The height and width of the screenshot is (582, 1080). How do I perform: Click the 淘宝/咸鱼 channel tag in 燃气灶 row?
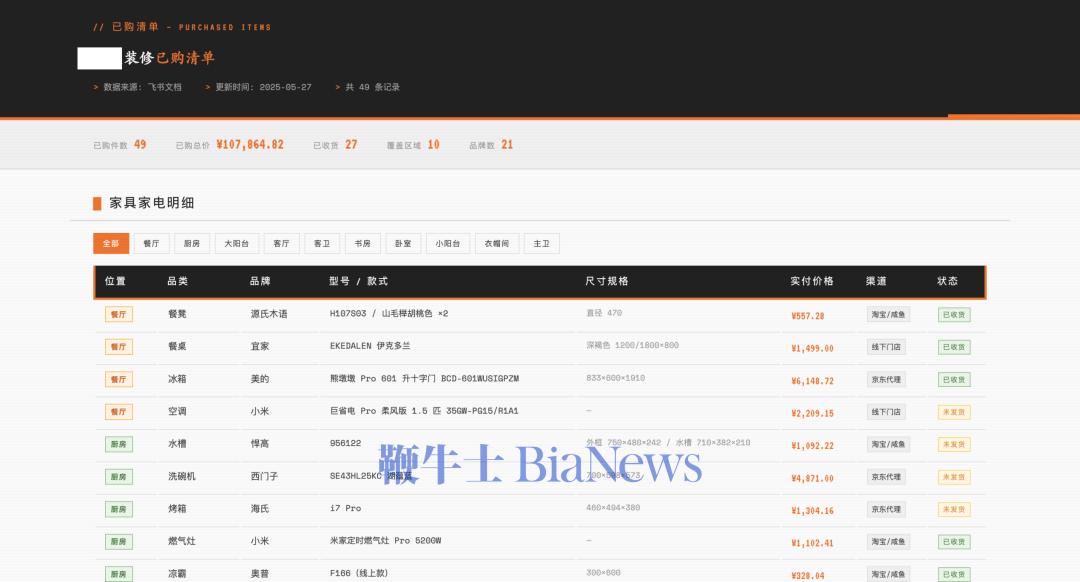click(x=889, y=542)
